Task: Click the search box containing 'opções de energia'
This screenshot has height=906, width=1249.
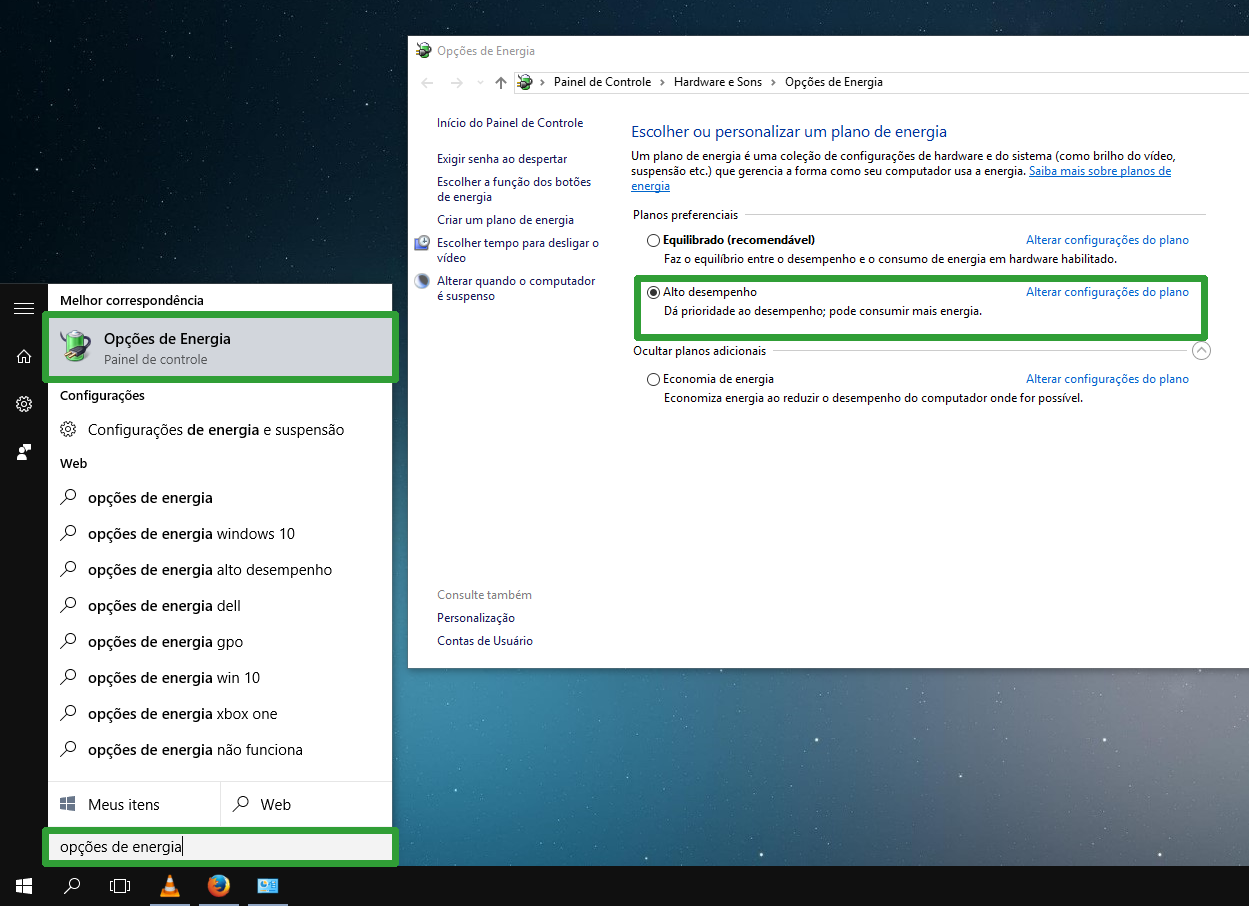Action: [x=220, y=847]
